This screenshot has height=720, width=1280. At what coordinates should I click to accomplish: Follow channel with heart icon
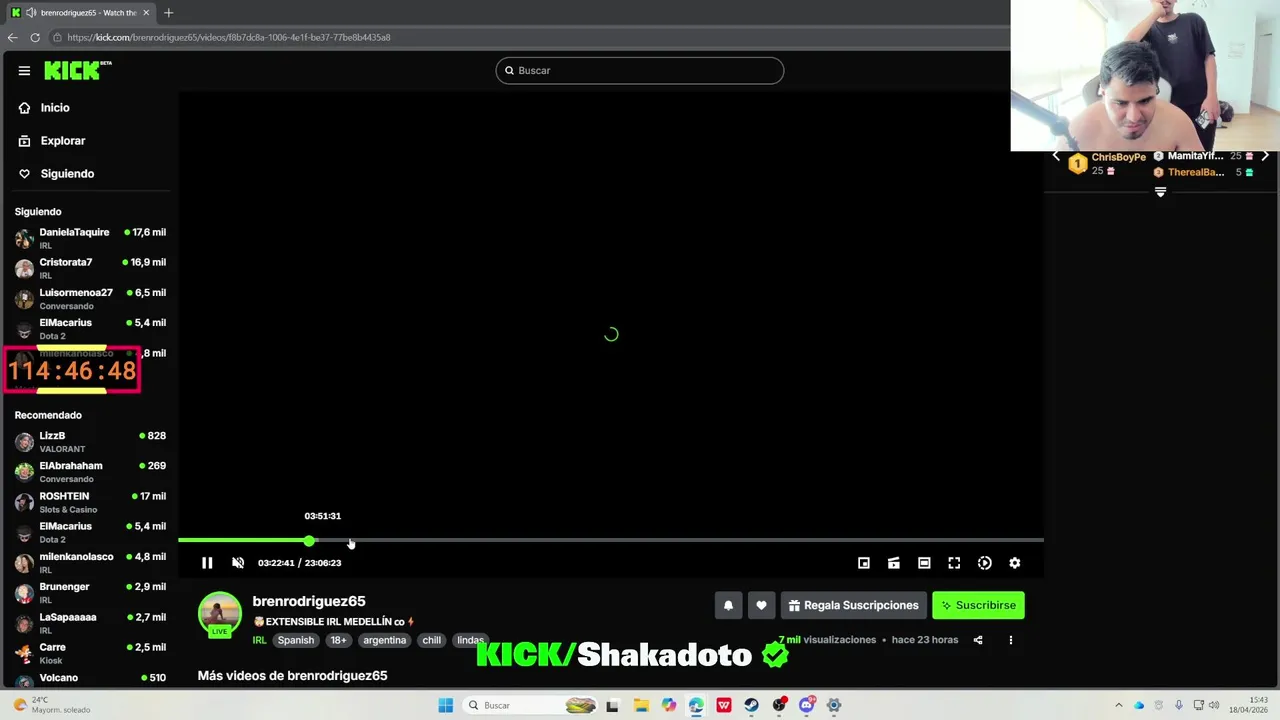coord(761,605)
